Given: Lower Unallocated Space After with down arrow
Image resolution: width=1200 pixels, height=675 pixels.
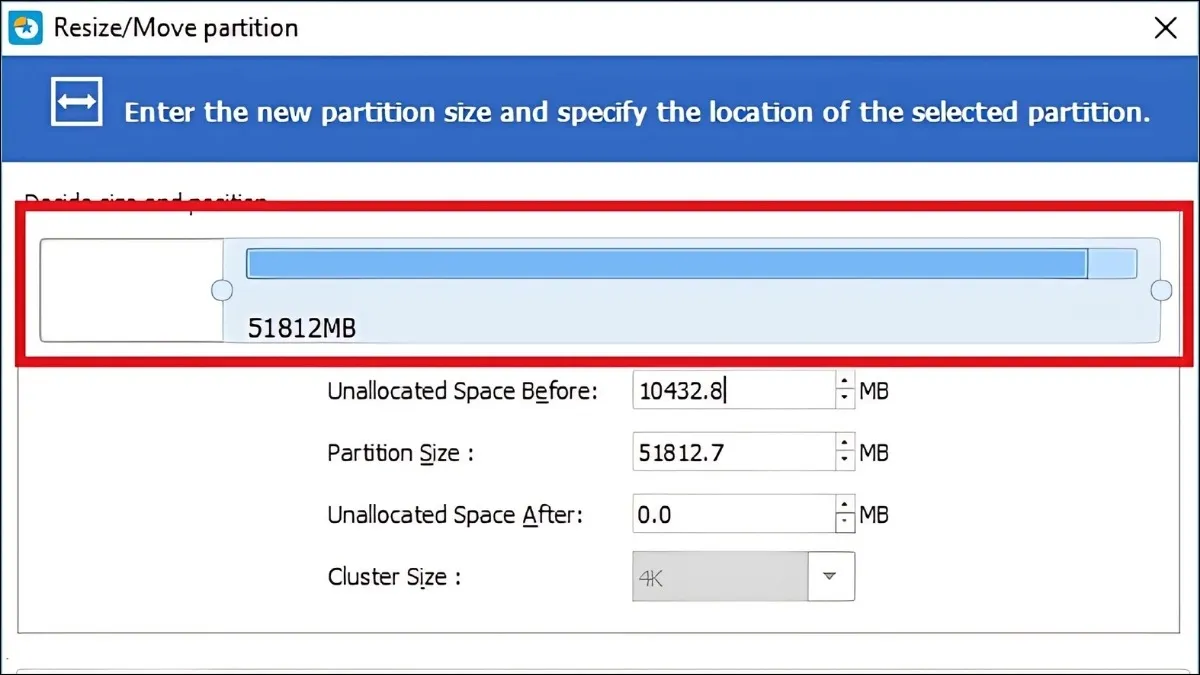Looking at the screenshot, I should [845, 523].
